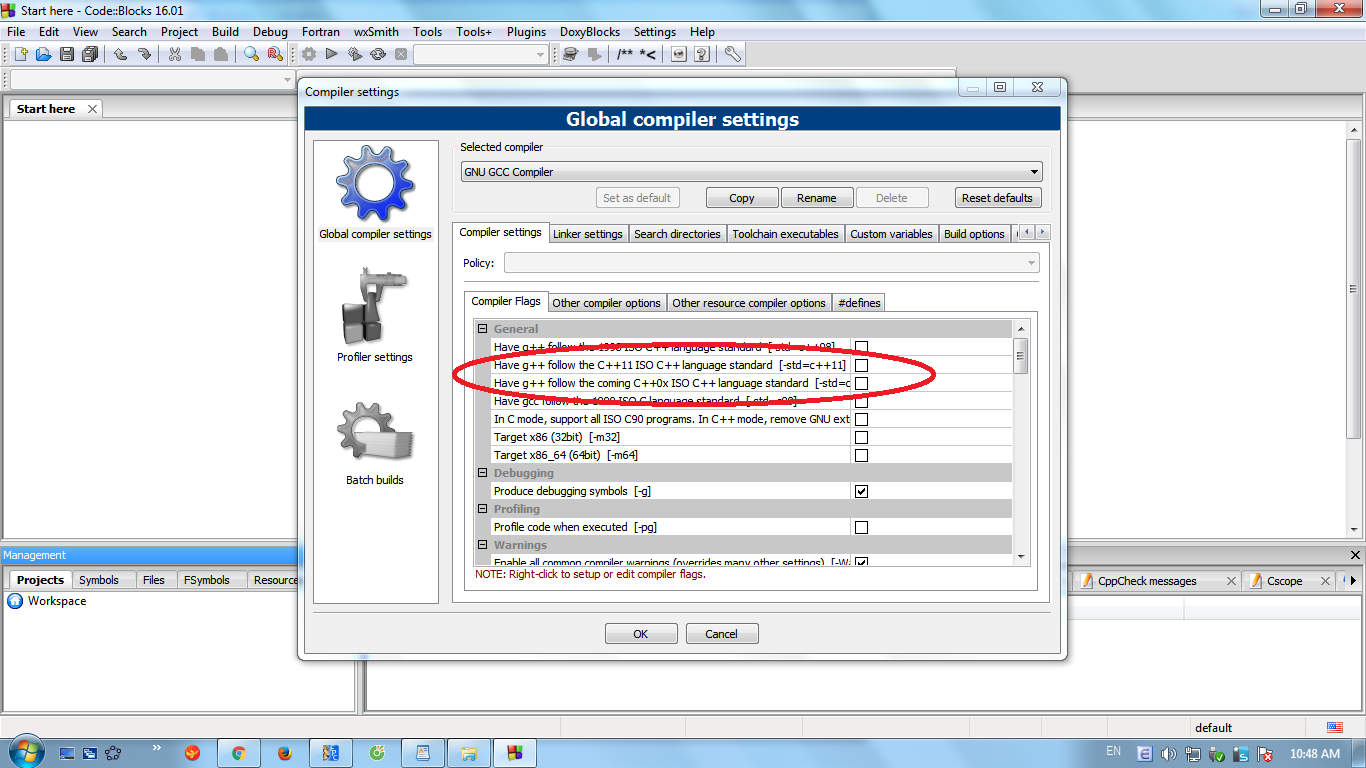Click the Save floppy disk icon

coord(67,54)
